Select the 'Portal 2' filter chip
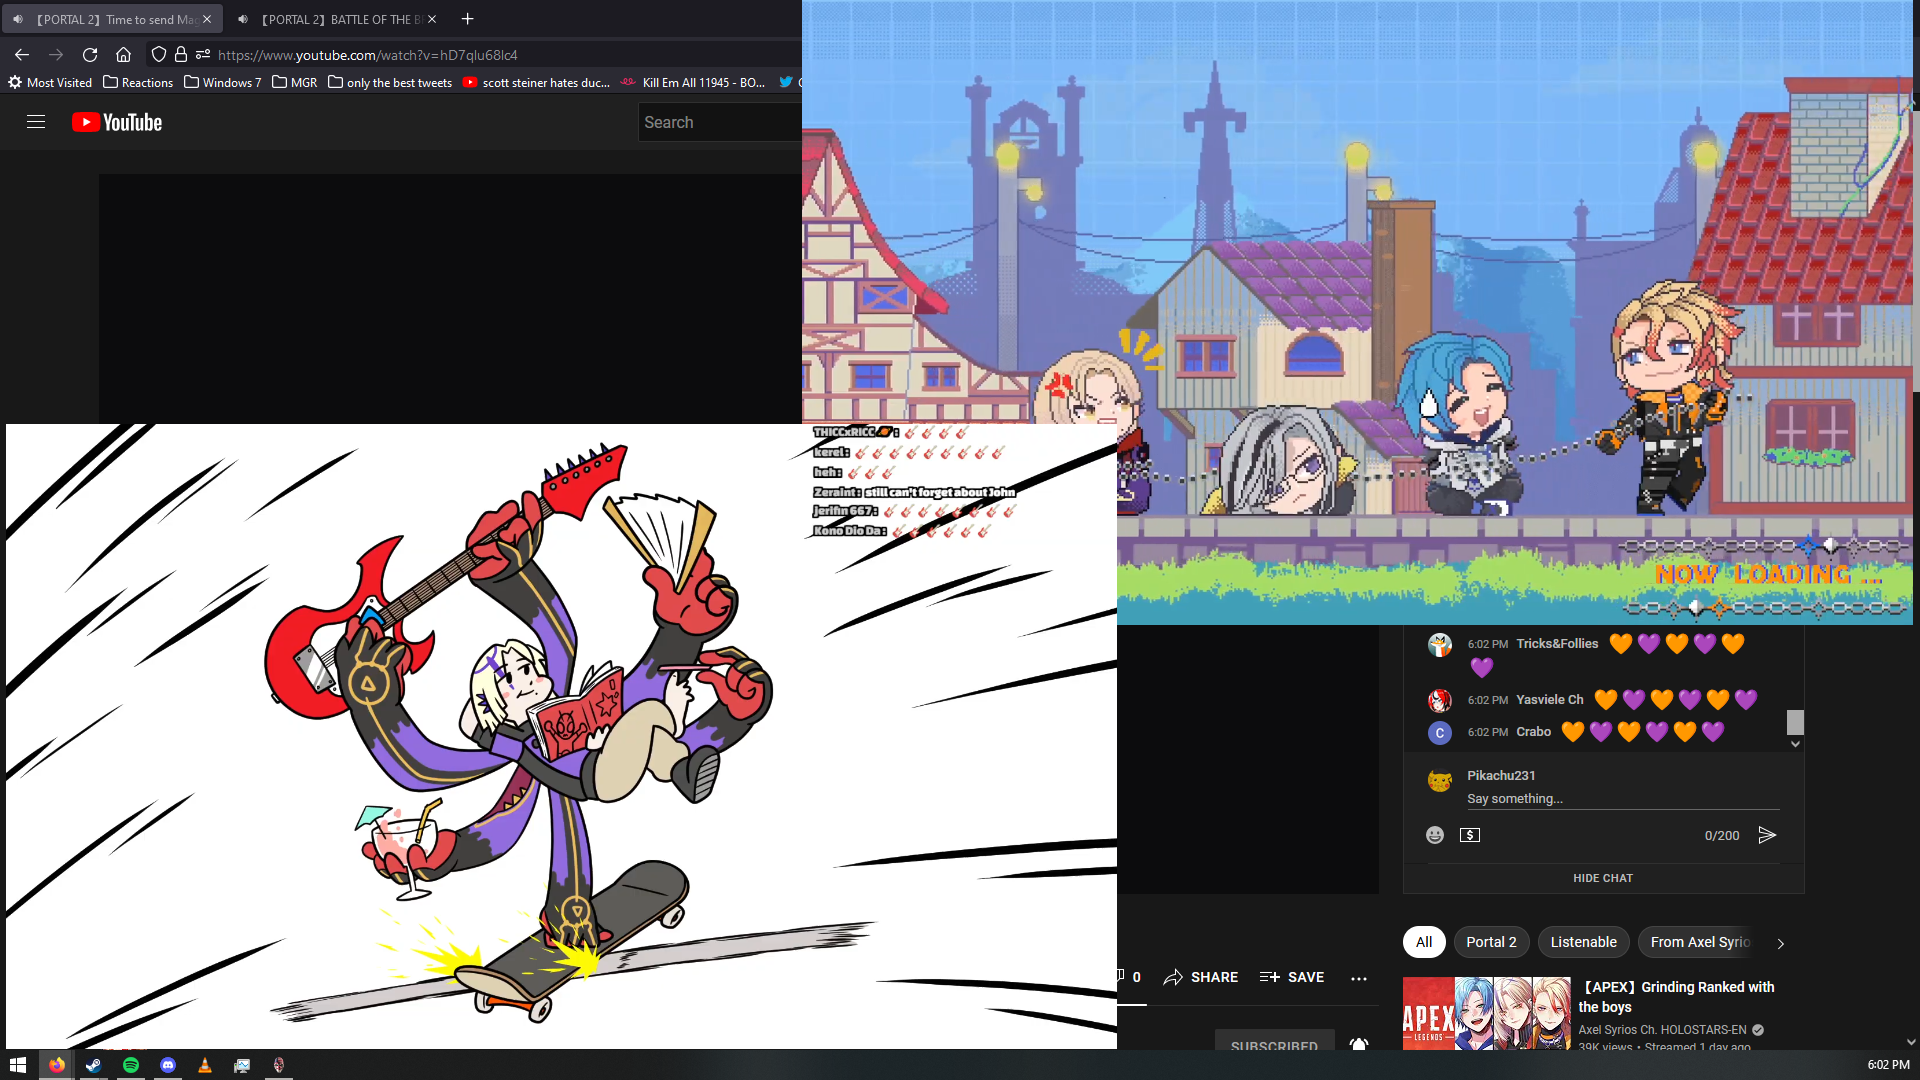This screenshot has width=1920, height=1080. (1491, 942)
